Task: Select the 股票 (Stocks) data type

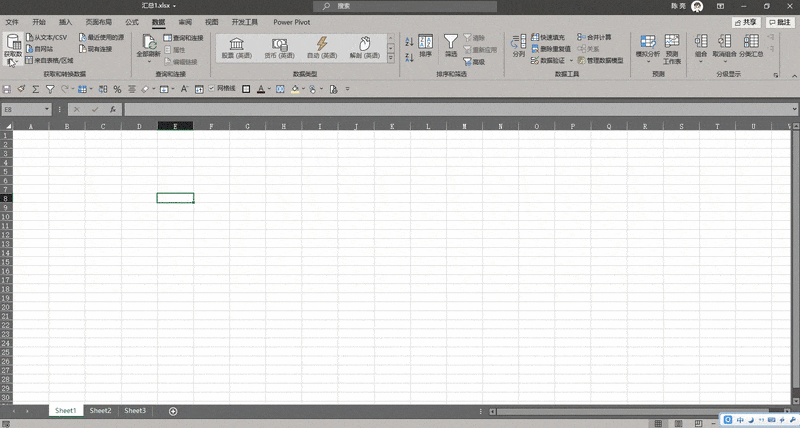Action: pyautogui.click(x=237, y=45)
